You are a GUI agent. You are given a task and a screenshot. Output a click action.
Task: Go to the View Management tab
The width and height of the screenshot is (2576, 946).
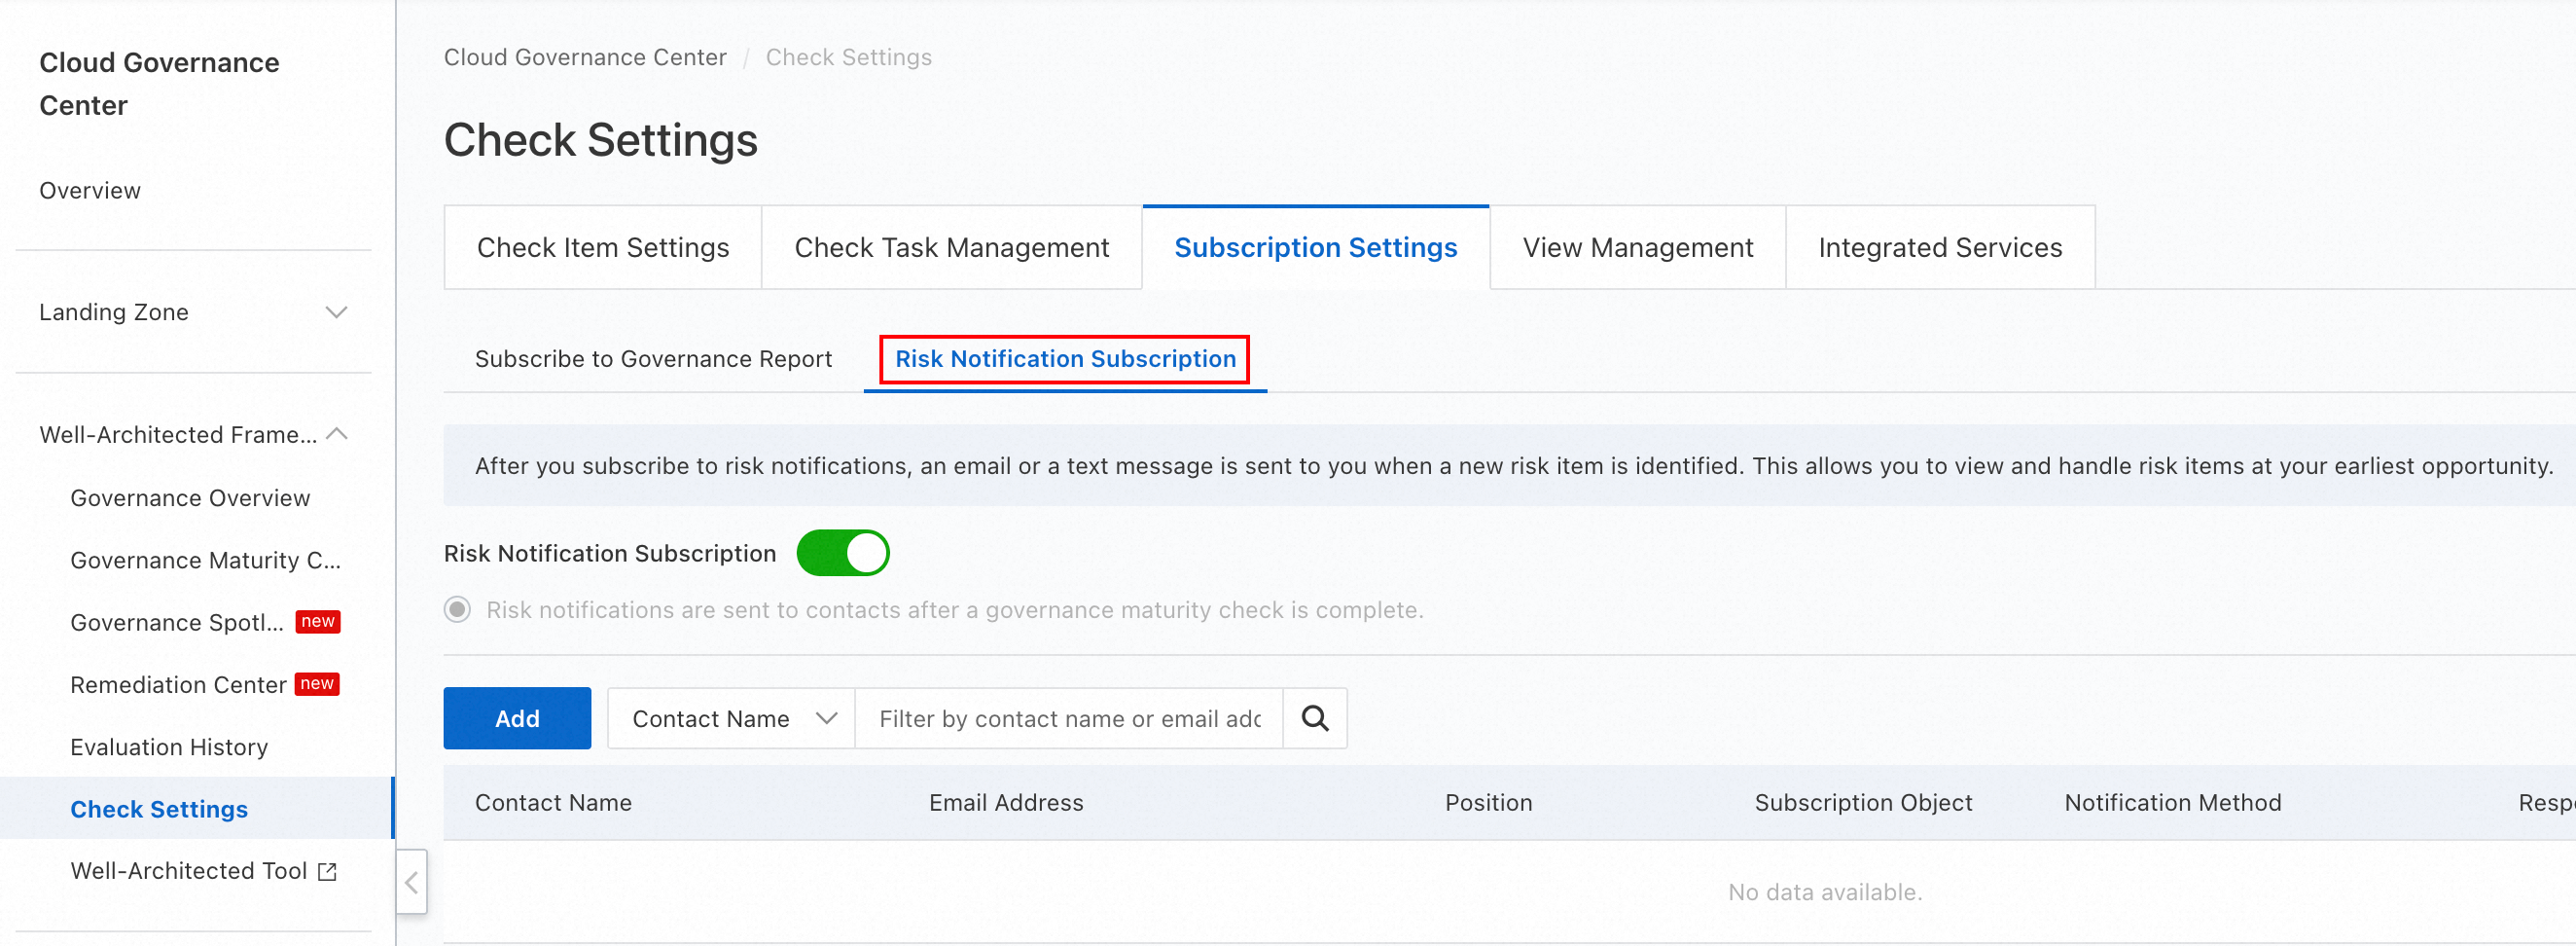point(1637,248)
